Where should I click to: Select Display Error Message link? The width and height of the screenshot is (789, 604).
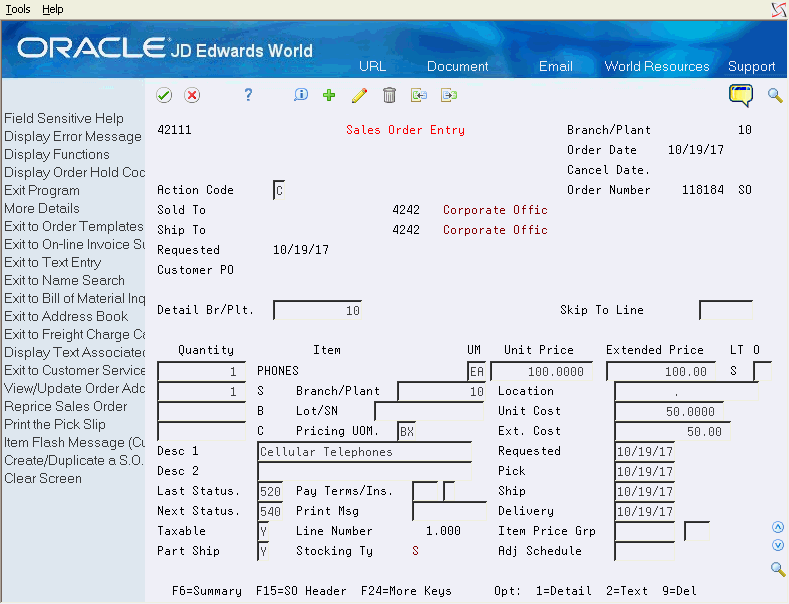[x=73, y=136]
